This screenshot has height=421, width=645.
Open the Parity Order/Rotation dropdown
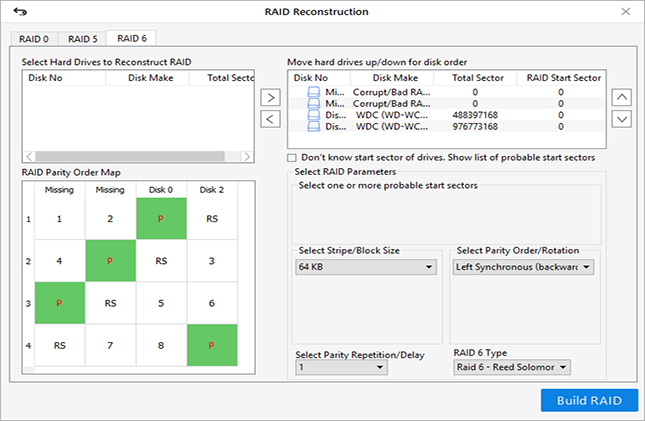point(523,267)
